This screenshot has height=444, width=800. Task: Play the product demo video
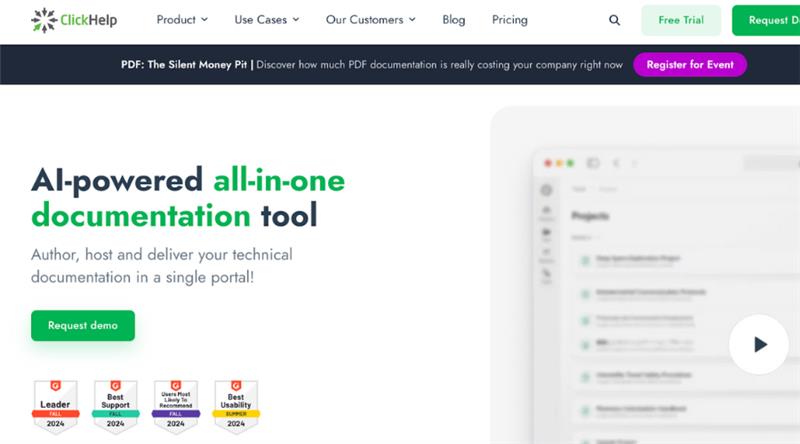(759, 344)
